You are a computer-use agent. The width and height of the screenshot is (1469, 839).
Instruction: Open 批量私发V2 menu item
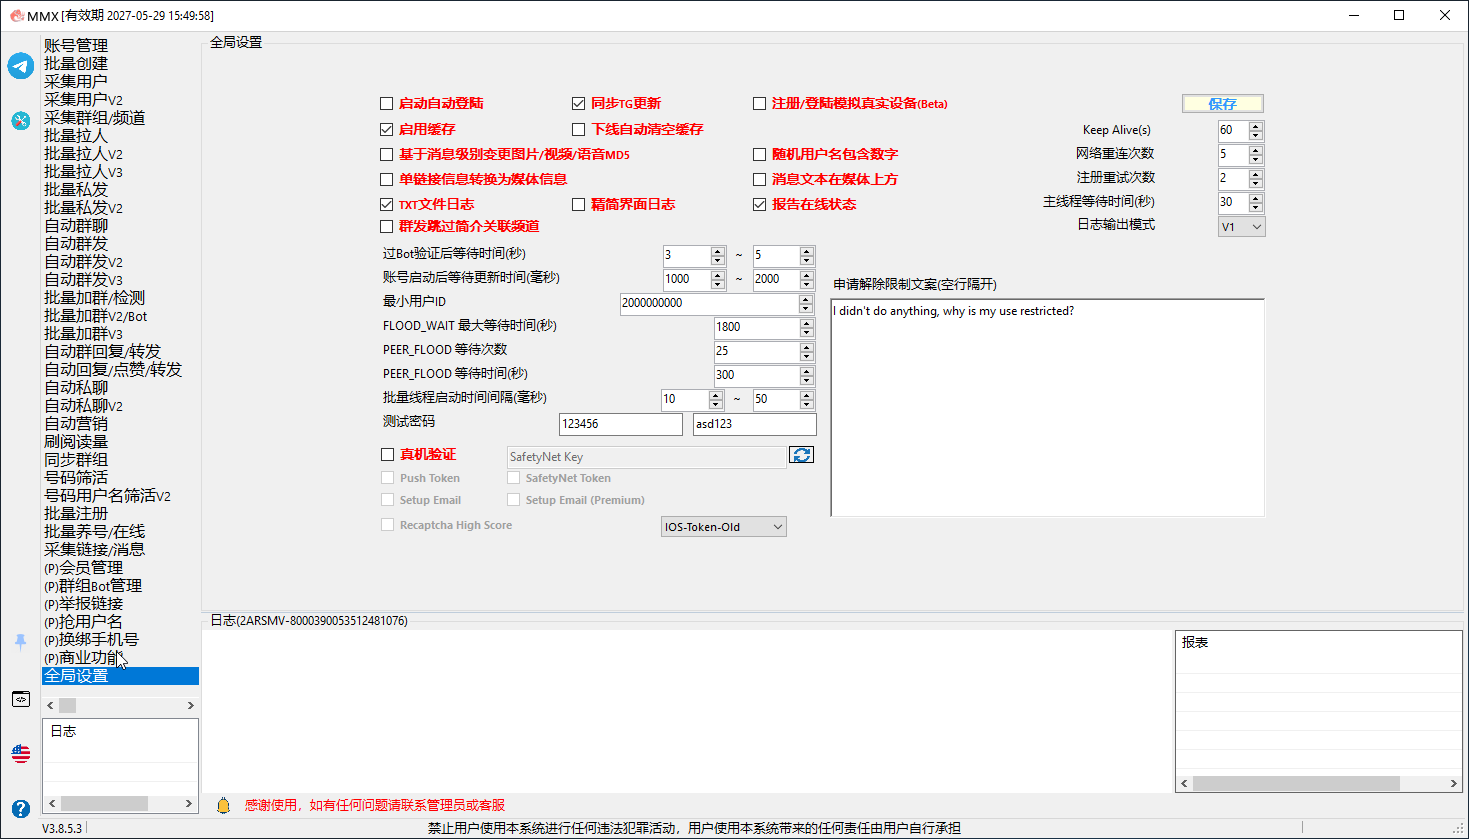click(84, 208)
